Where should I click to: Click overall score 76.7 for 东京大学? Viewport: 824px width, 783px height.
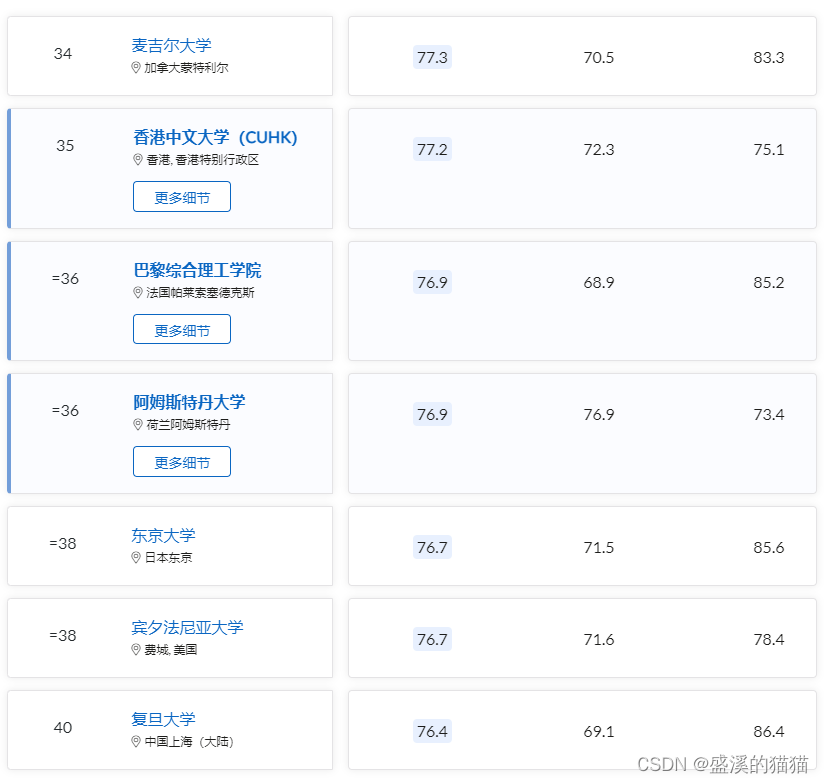(x=432, y=547)
